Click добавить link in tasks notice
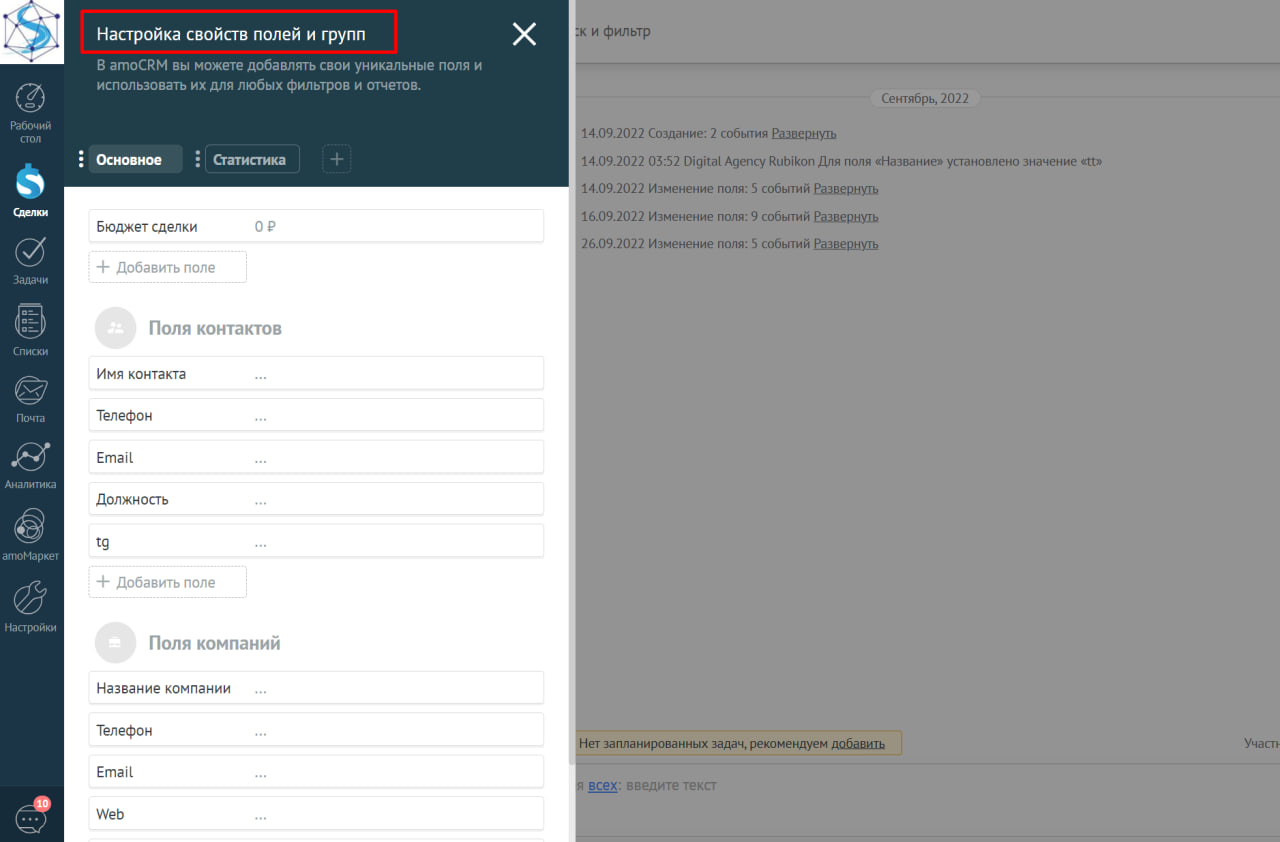This screenshot has width=1280, height=842. [x=858, y=743]
